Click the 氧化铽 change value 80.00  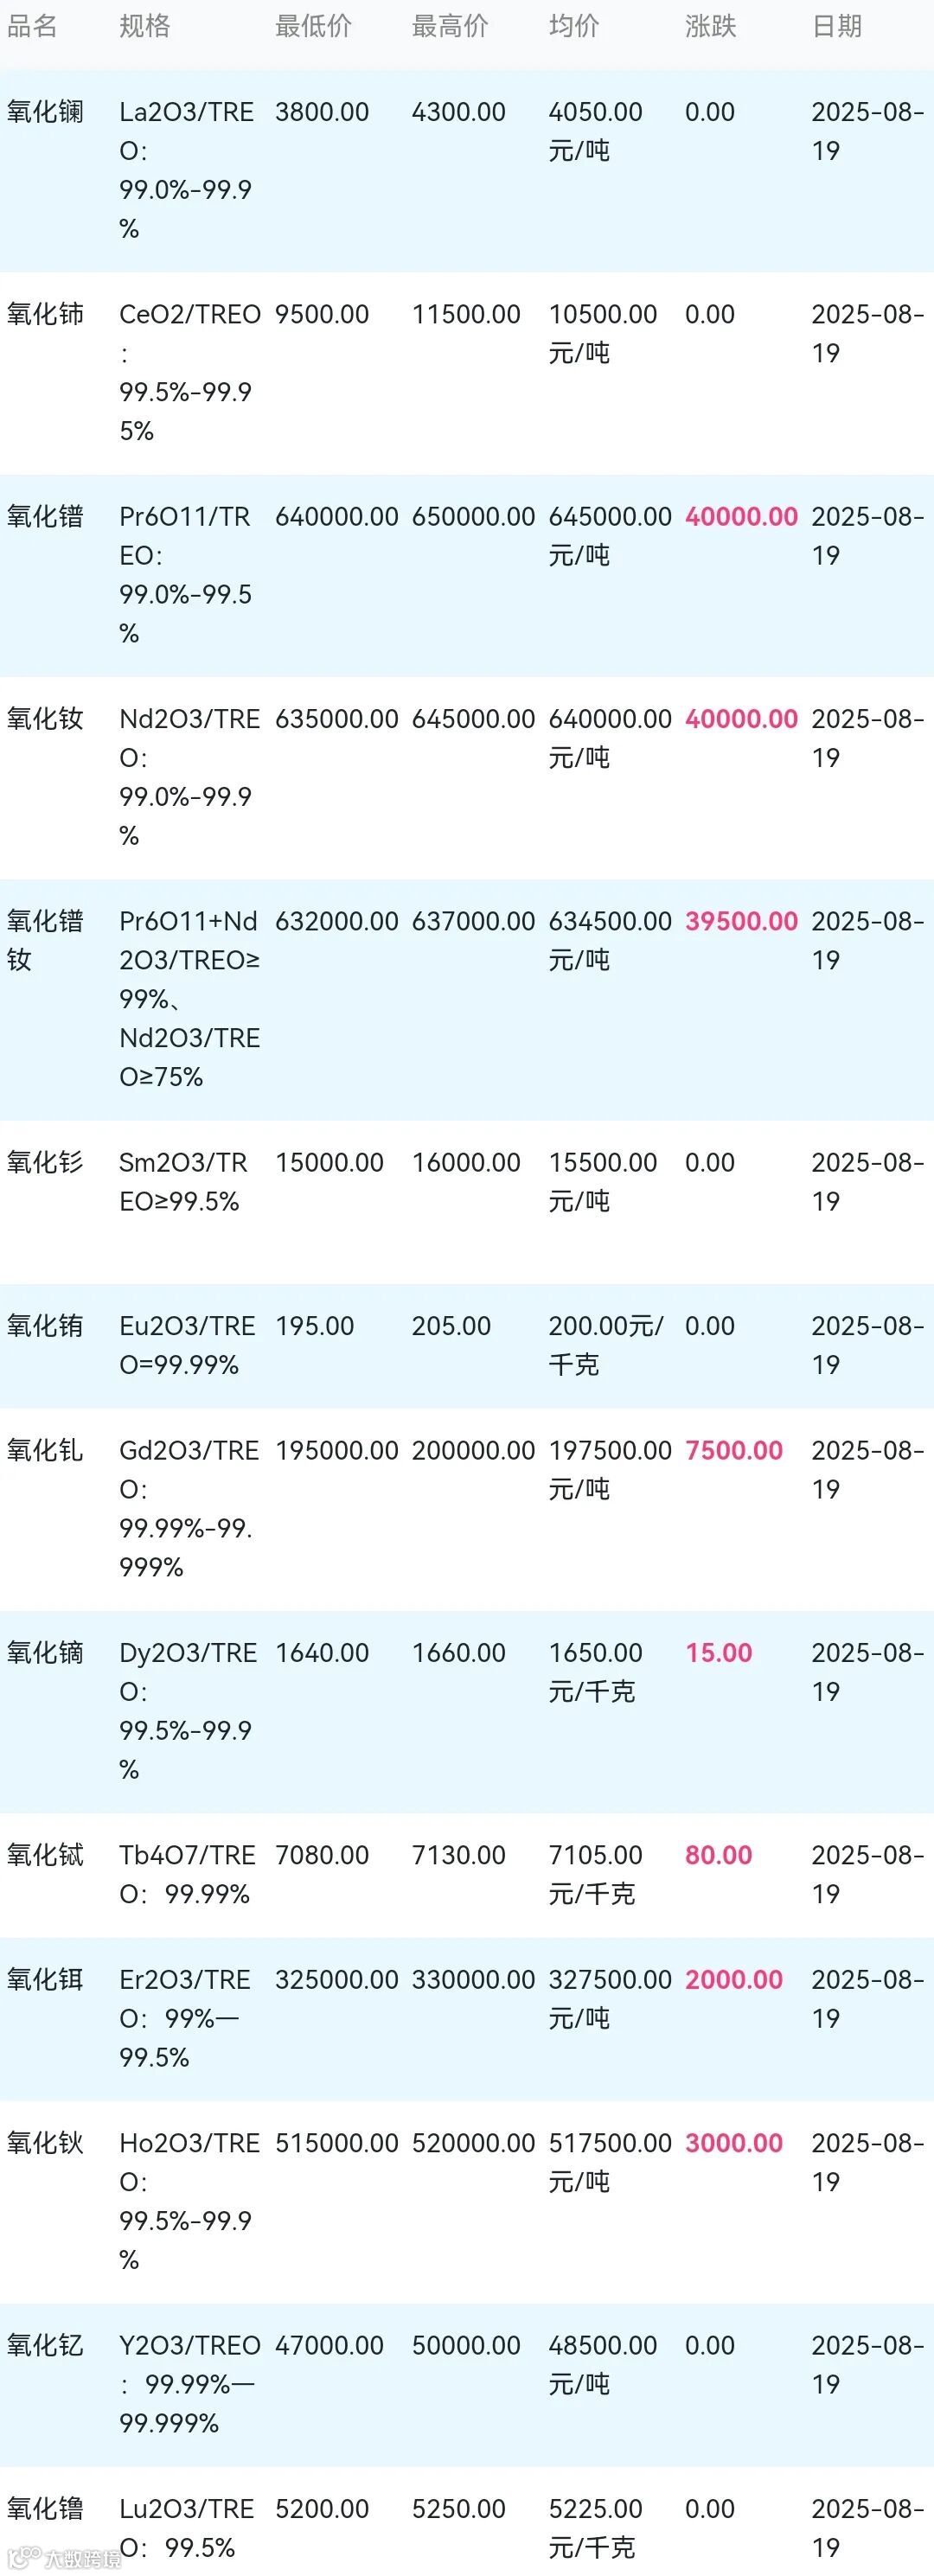(x=718, y=1855)
